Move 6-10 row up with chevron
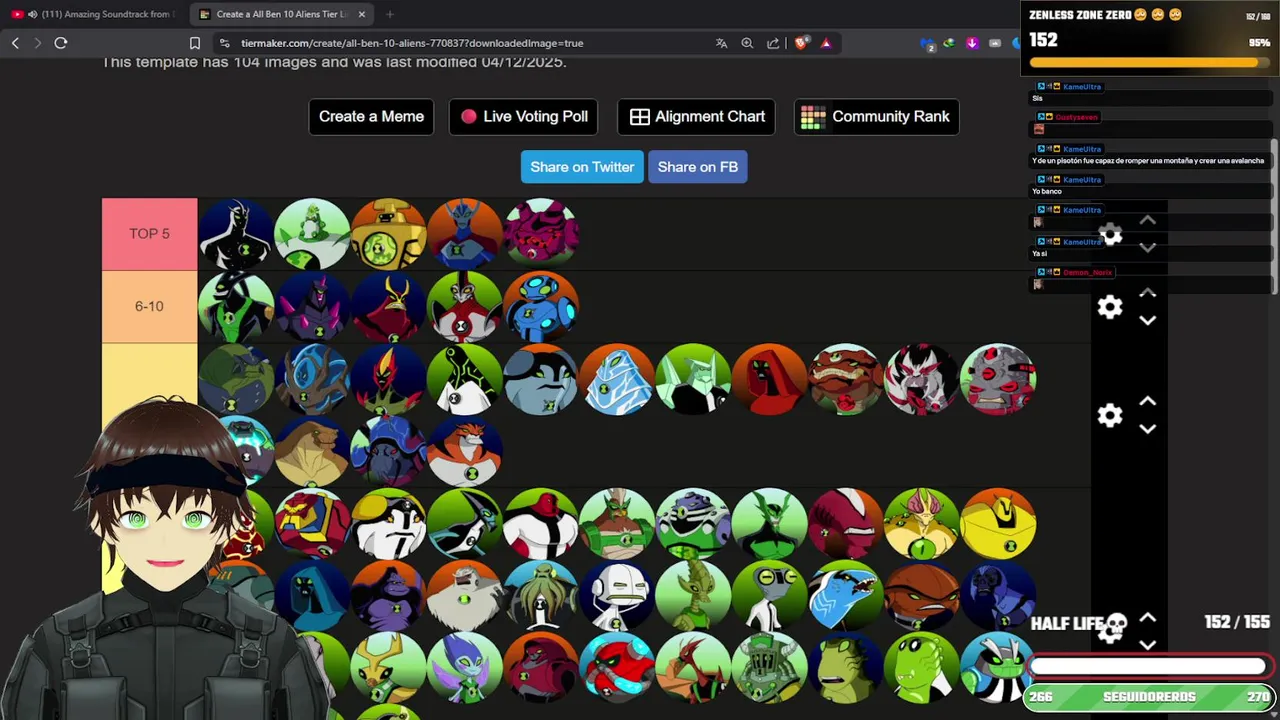Screen dimensions: 1280x720 1148,293
